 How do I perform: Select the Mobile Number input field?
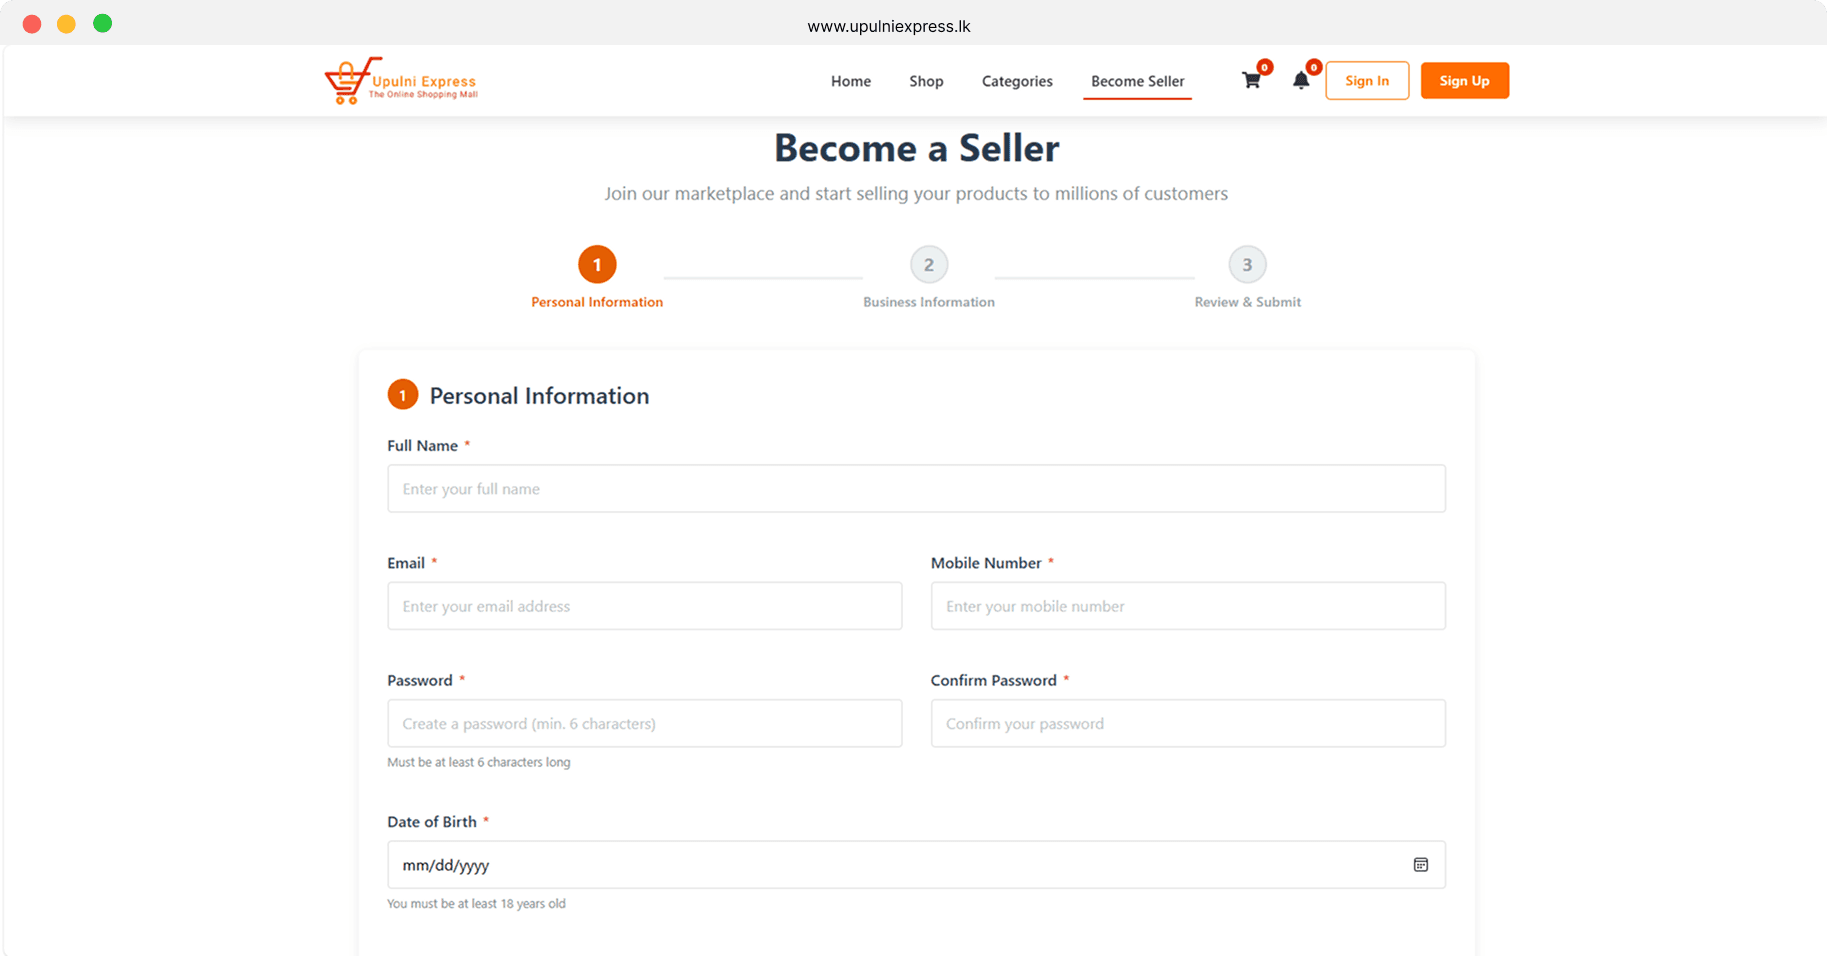(x=1187, y=606)
